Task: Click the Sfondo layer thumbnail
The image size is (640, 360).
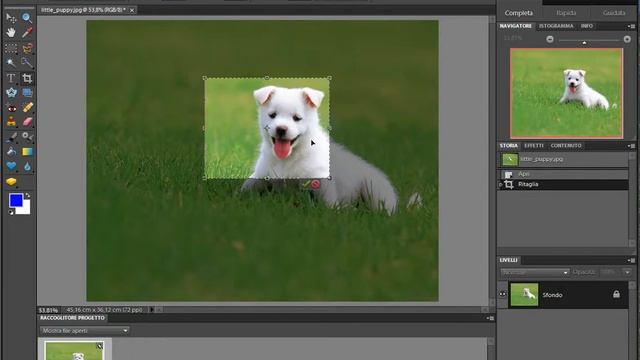Action: coord(524,294)
